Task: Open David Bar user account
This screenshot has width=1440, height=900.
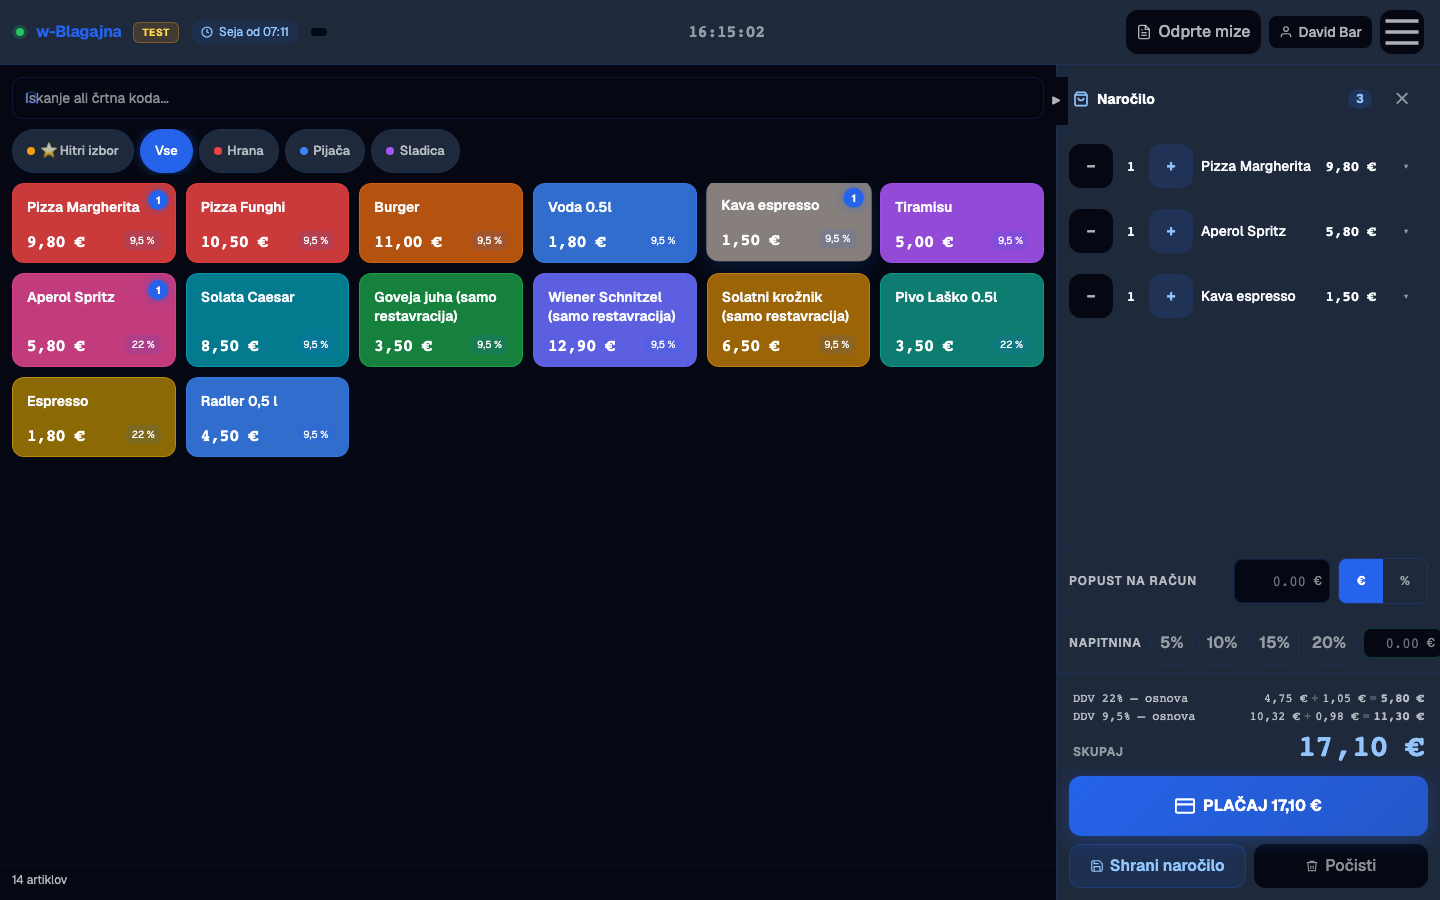Action: click(1320, 32)
